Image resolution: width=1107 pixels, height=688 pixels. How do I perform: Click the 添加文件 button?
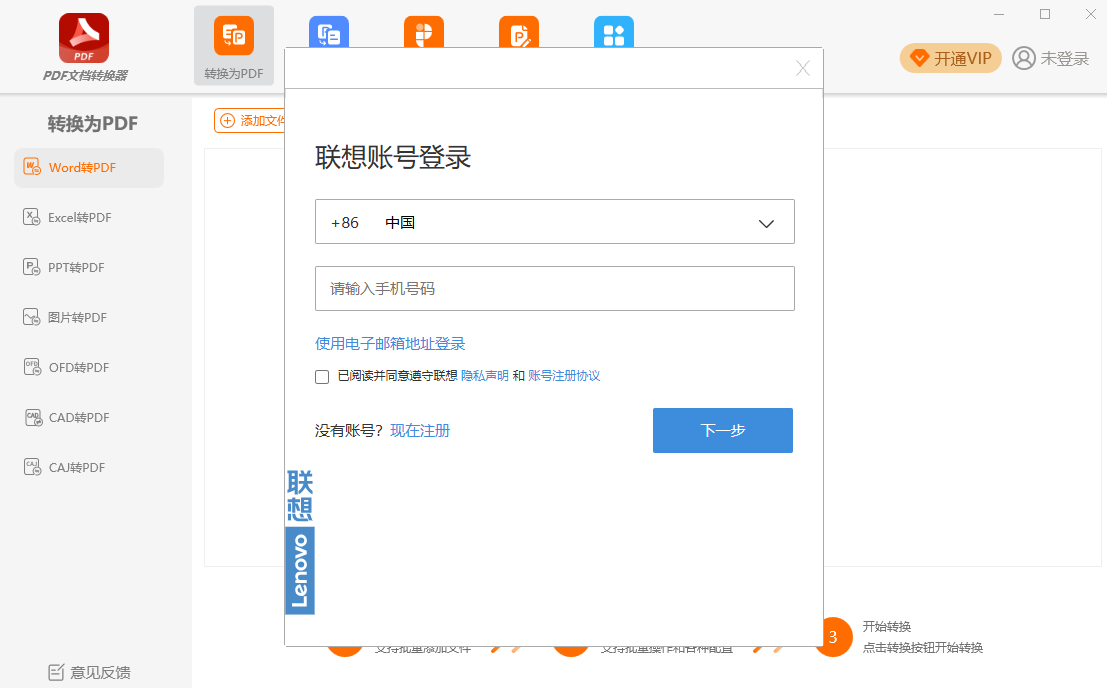pos(250,121)
